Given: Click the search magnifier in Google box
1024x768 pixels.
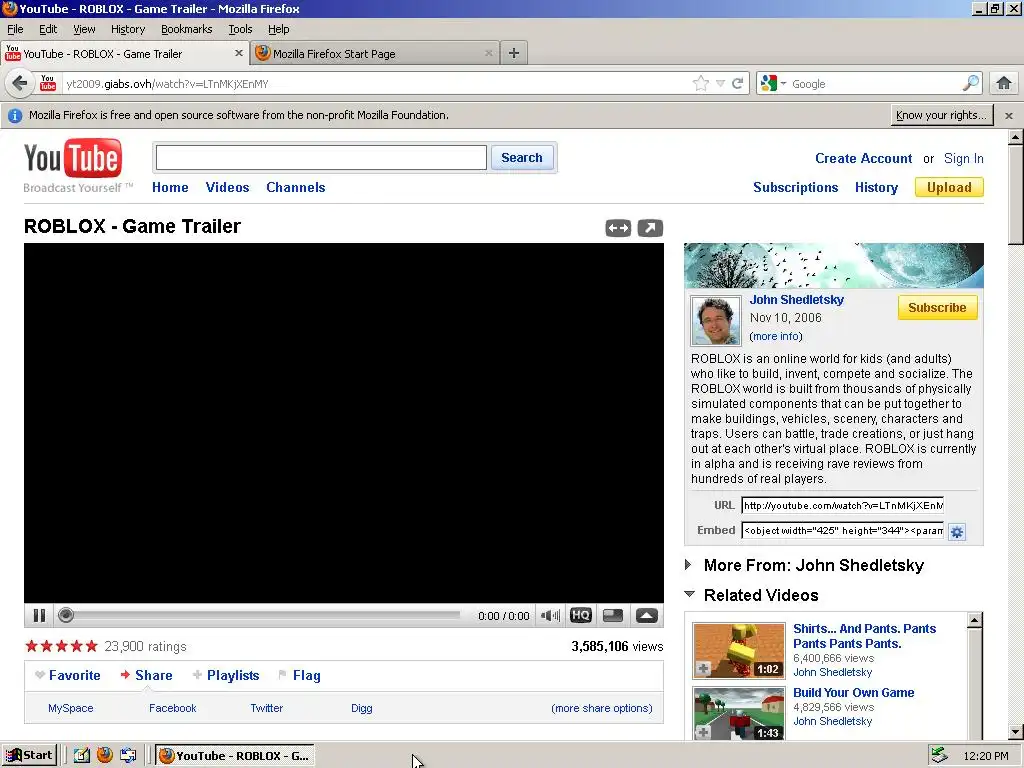Looking at the screenshot, I should pos(970,83).
